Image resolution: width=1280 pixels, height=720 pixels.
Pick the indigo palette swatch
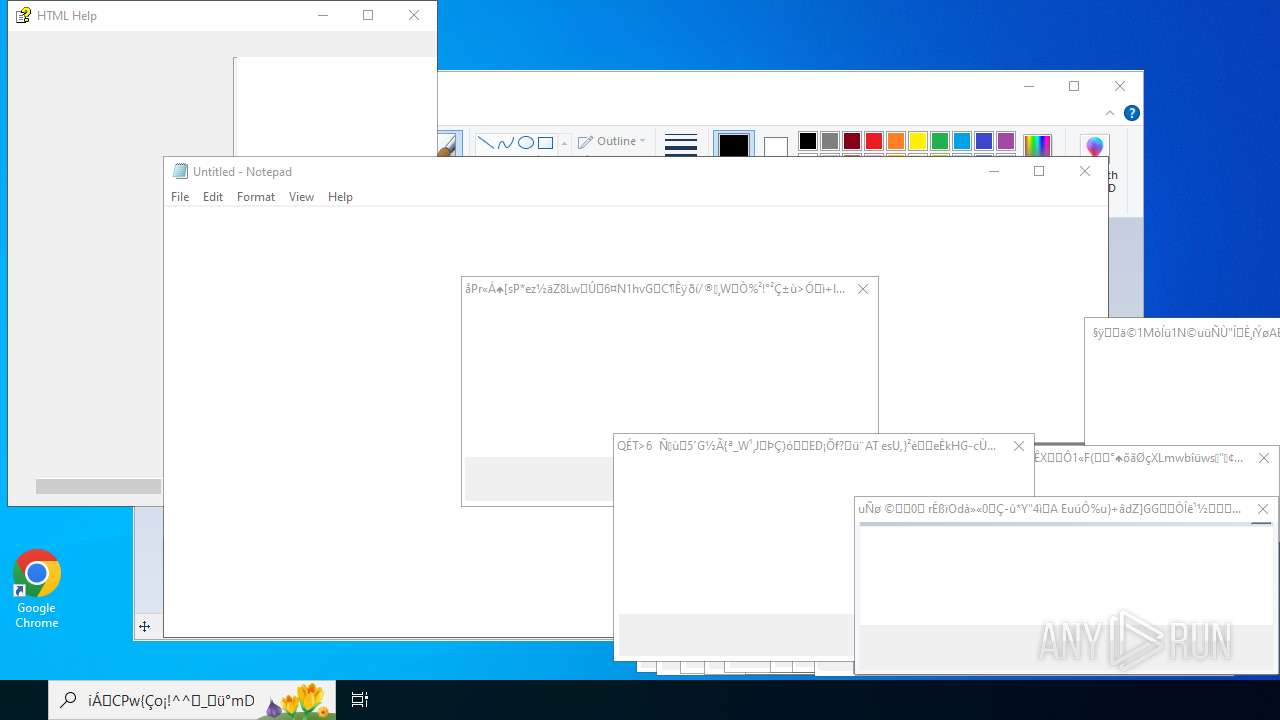pyautogui.click(x=984, y=141)
